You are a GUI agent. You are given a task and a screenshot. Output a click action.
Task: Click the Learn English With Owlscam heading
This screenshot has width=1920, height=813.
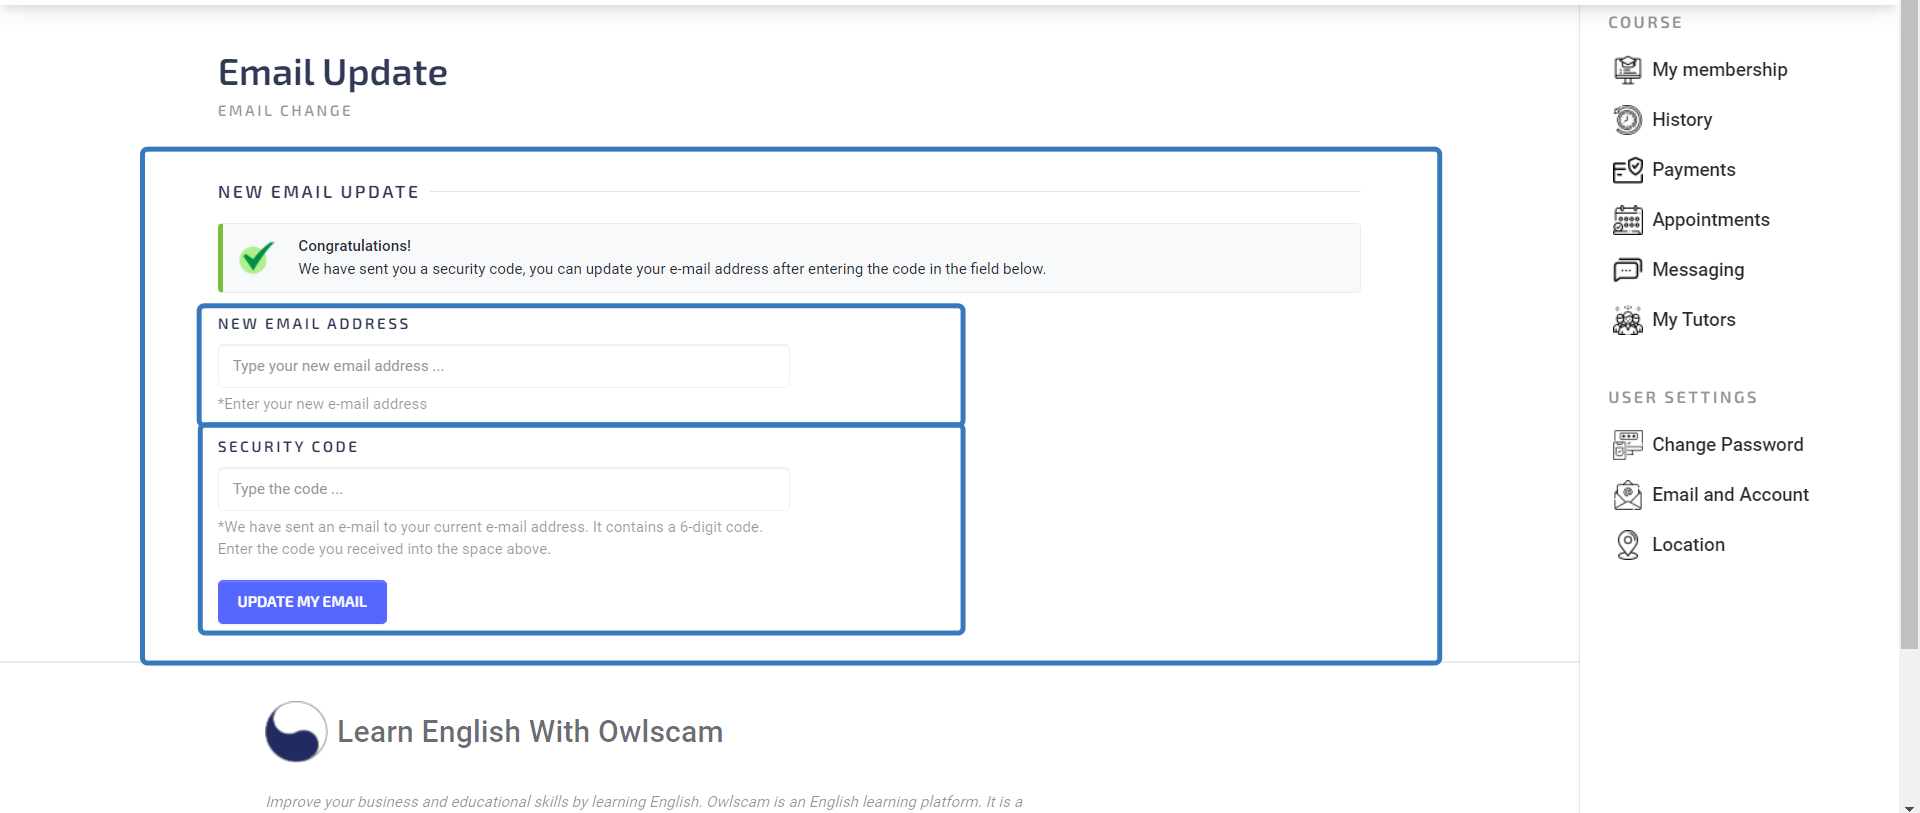click(x=530, y=732)
